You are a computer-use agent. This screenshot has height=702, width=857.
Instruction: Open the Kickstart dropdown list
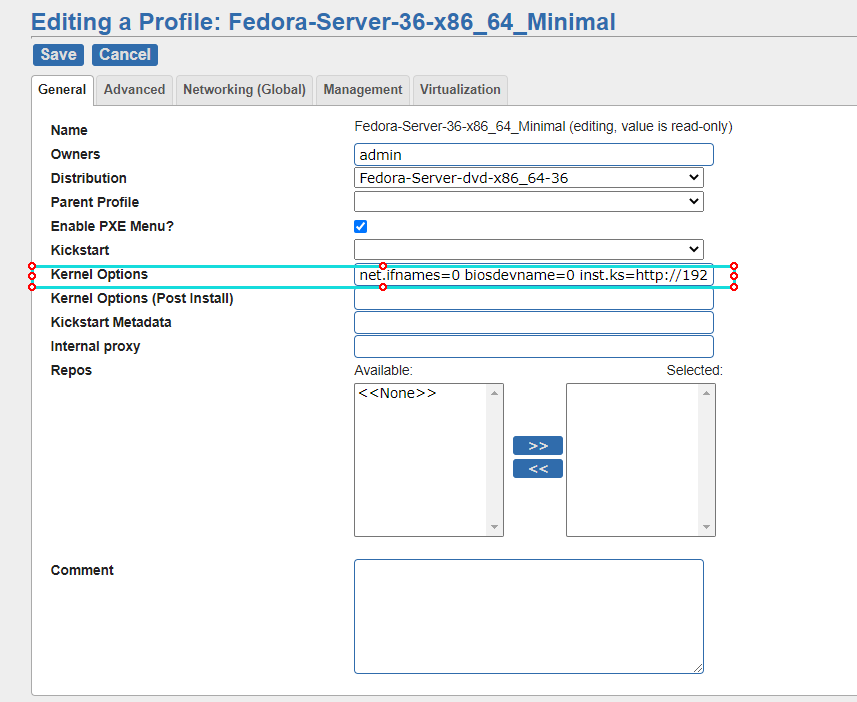529,250
